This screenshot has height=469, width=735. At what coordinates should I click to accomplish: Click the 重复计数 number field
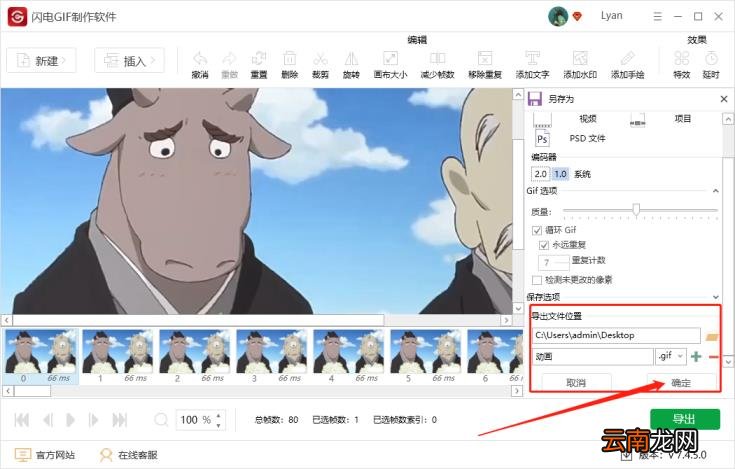click(x=554, y=263)
